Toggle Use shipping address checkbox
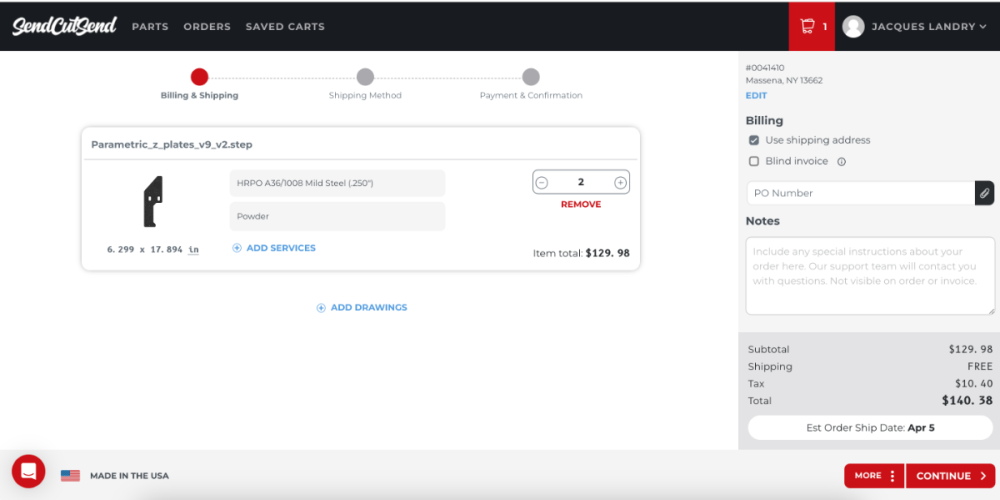1000x500 pixels. pyautogui.click(x=754, y=140)
